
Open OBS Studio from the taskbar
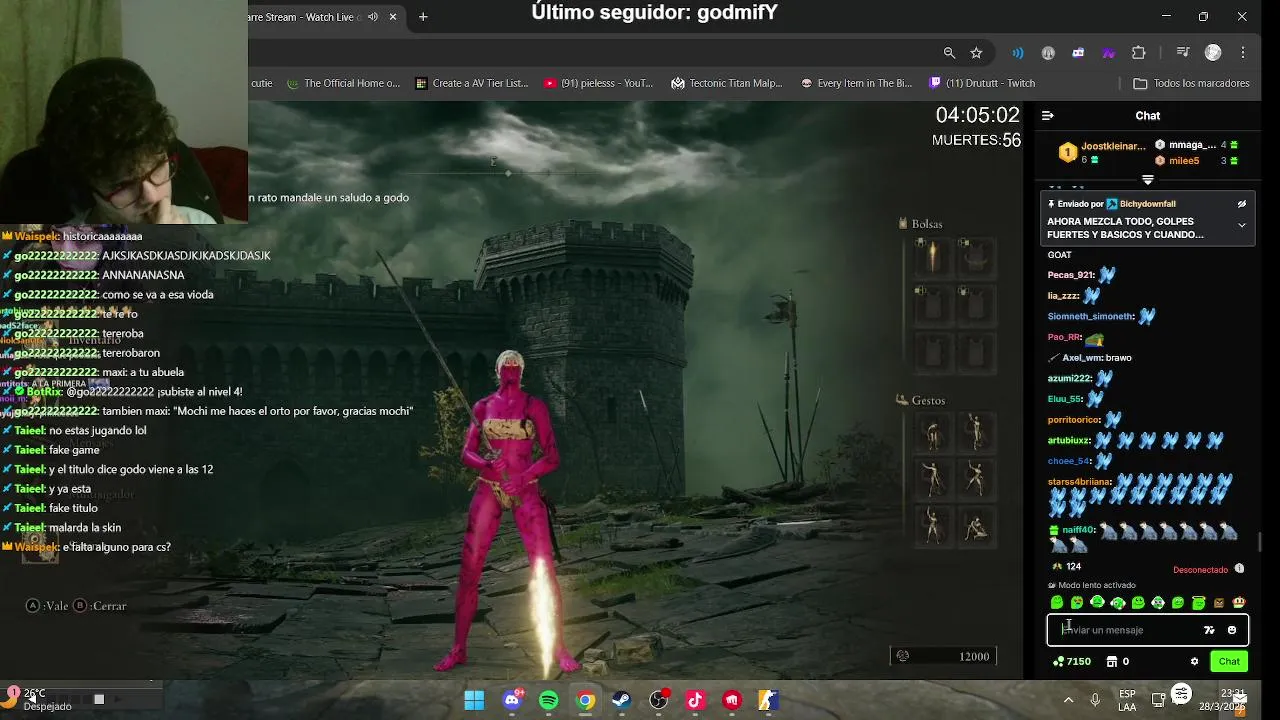point(659,700)
